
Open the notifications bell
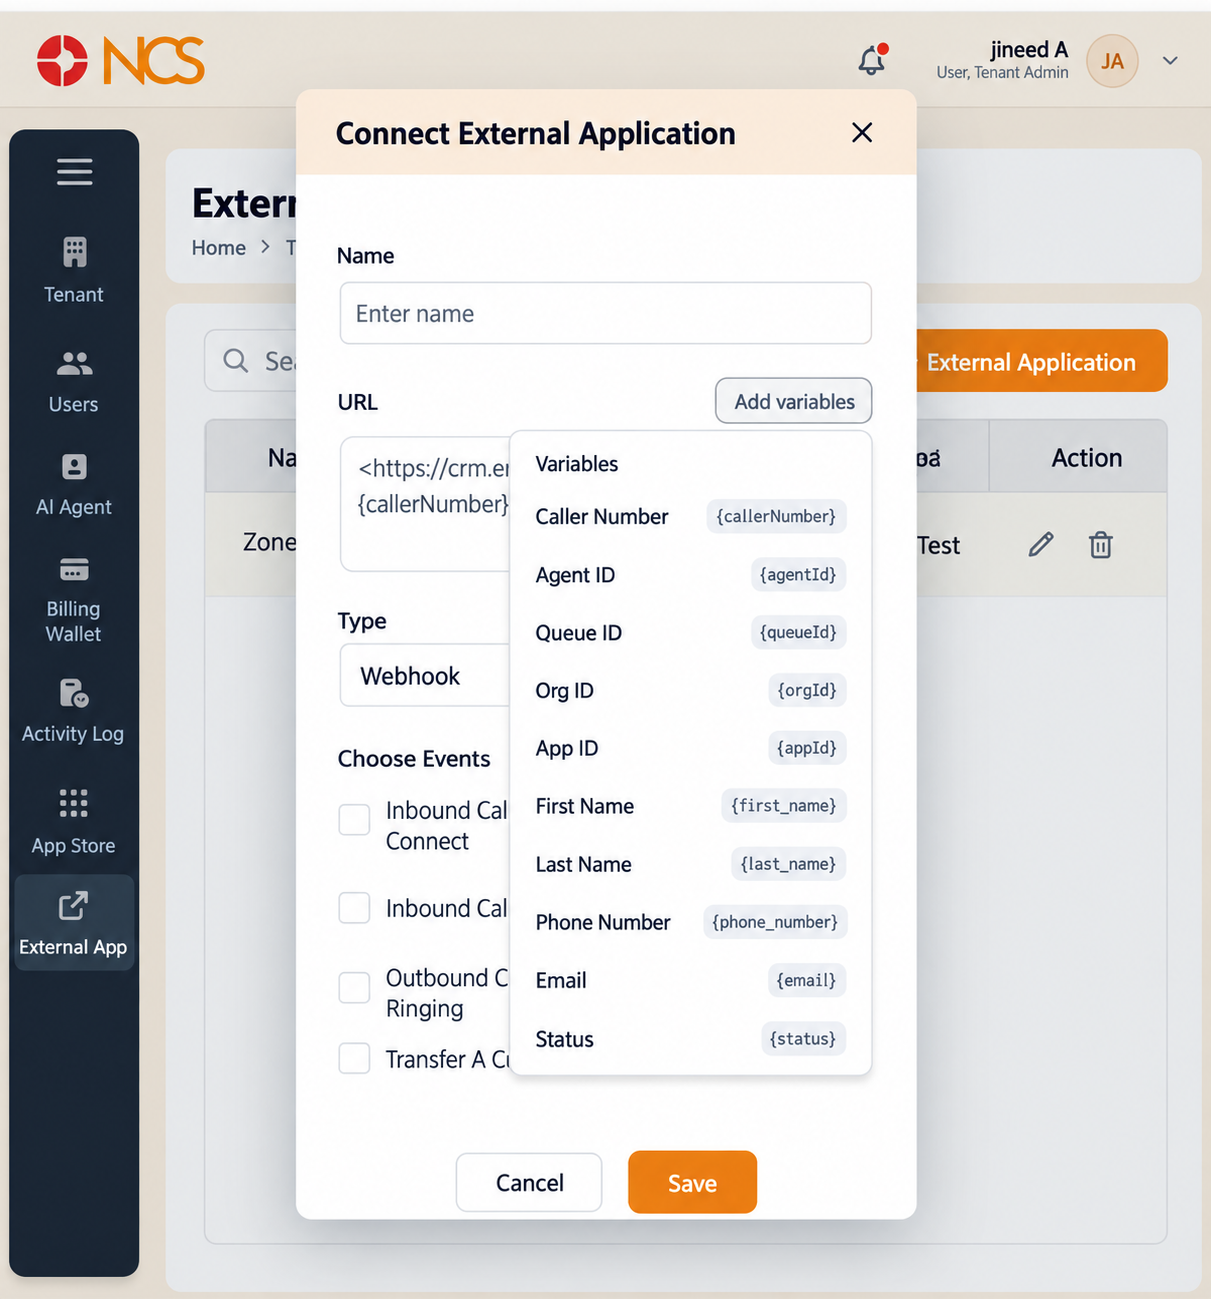[872, 60]
